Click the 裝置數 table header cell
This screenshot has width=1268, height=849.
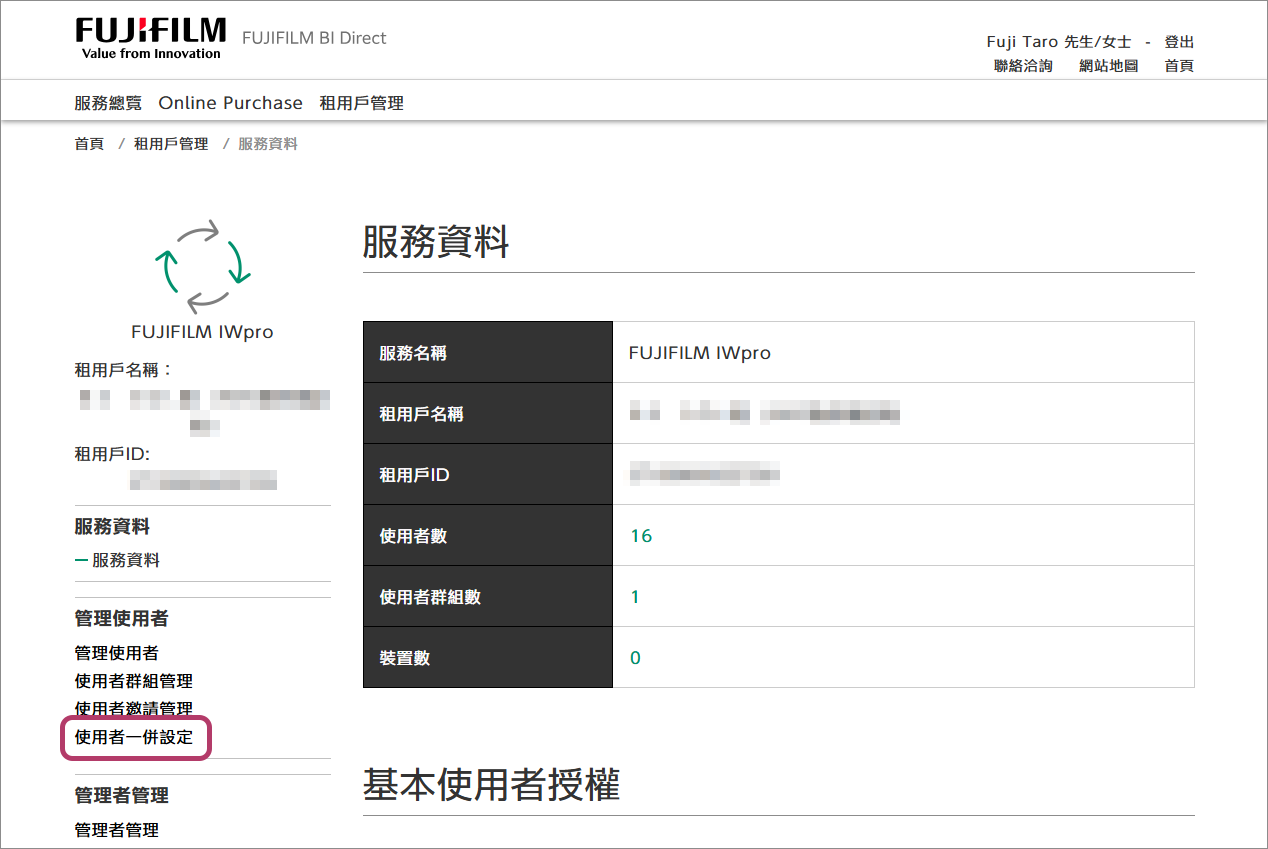tap(487, 657)
